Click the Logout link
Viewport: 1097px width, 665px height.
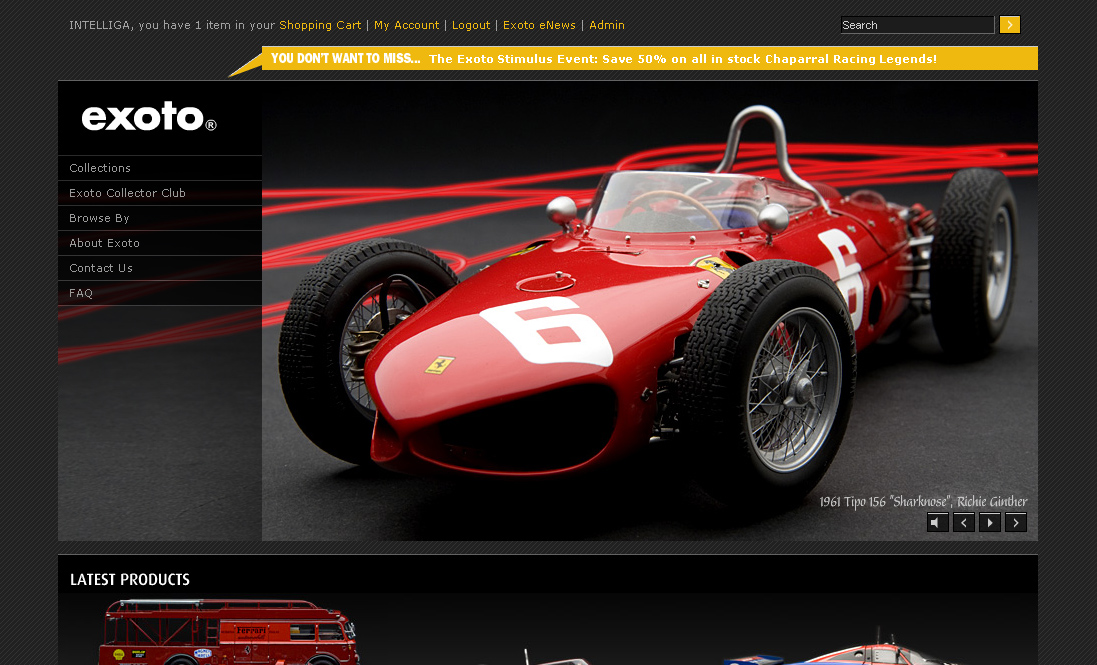pyautogui.click(x=471, y=25)
